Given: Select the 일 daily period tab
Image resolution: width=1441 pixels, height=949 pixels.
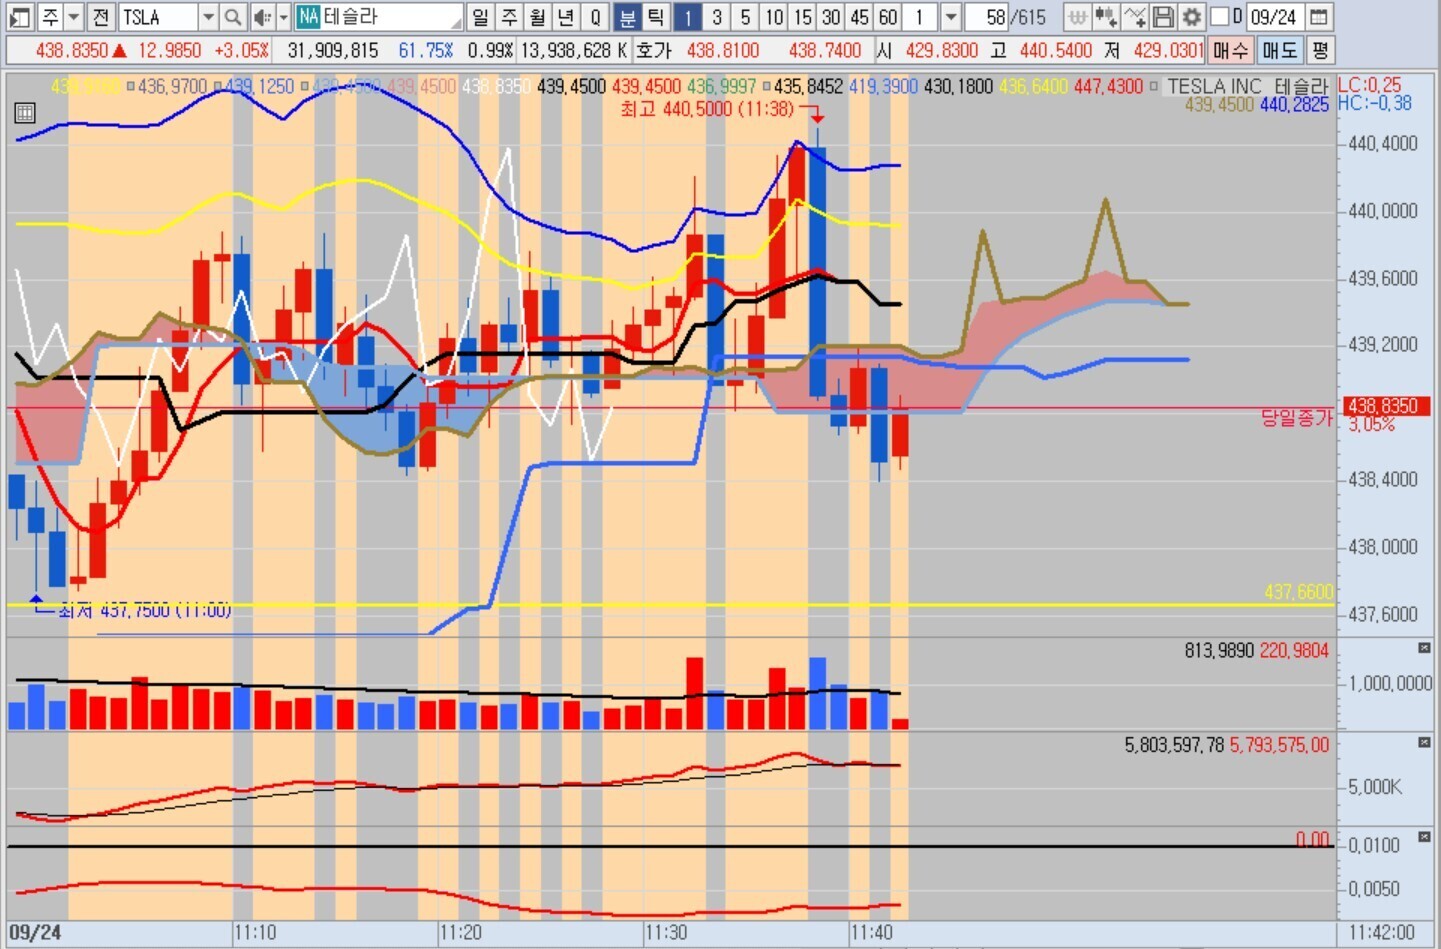Looking at the screenshot, I should point(480,17).
